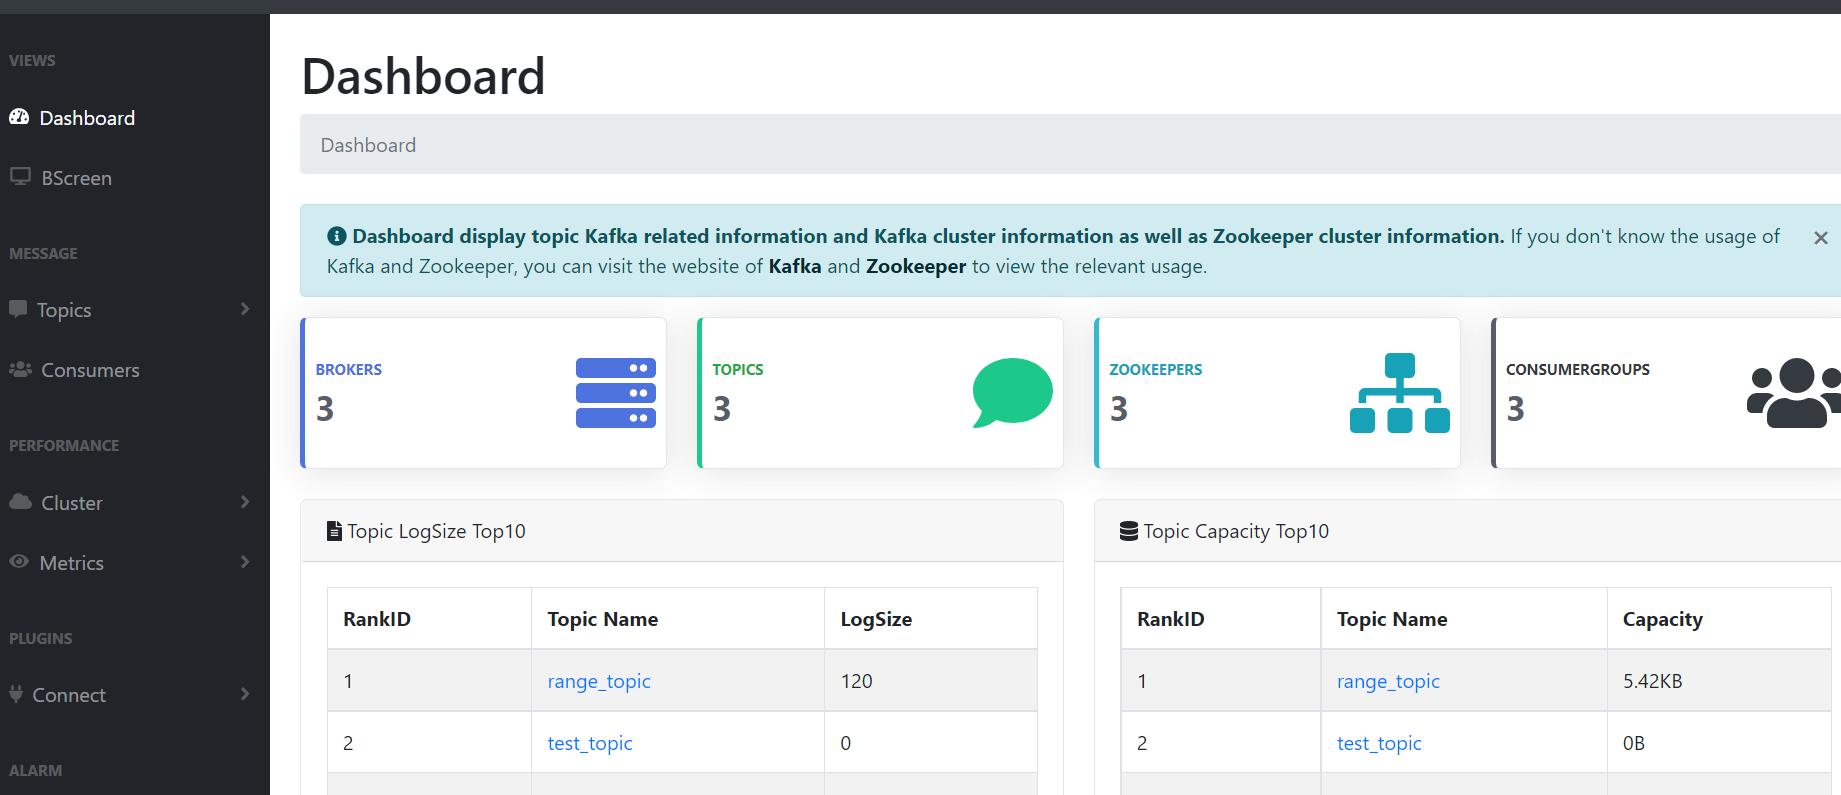Click the BScreen monitor icon in sidebar
The image size is (1841, 795).
click(20, 177)
